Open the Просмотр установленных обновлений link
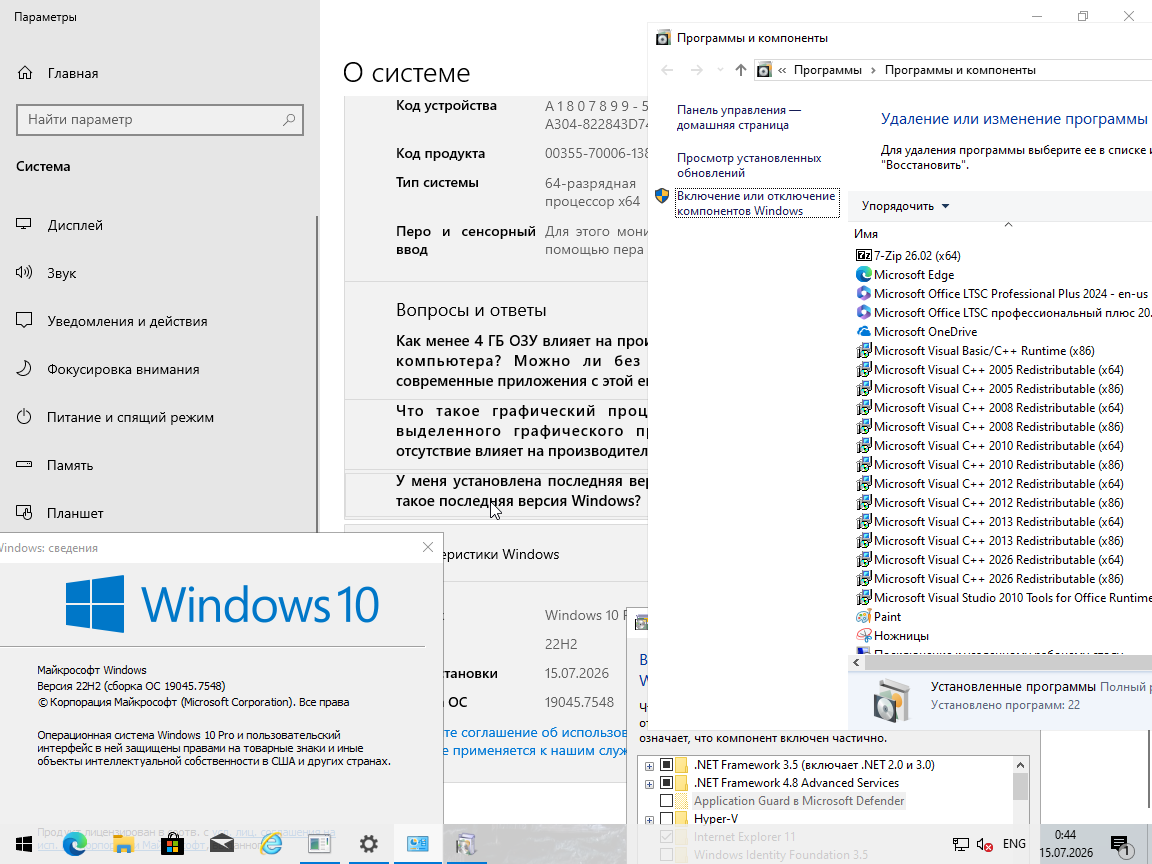1152x864 pixels. click(749, 165)
